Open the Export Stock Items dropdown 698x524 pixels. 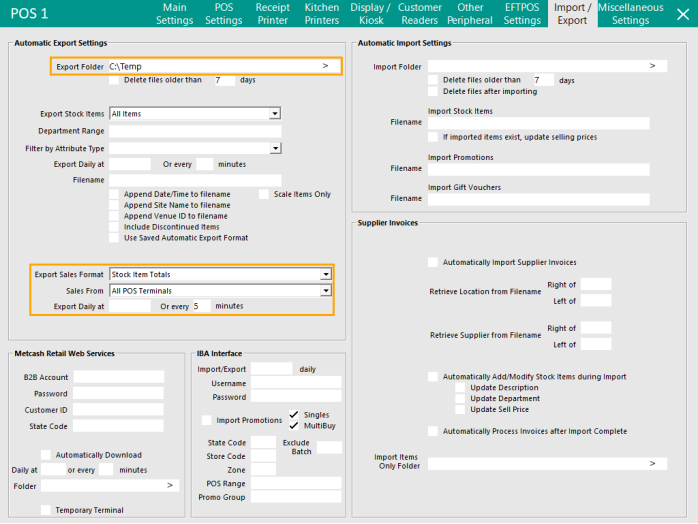pos(274,114)
